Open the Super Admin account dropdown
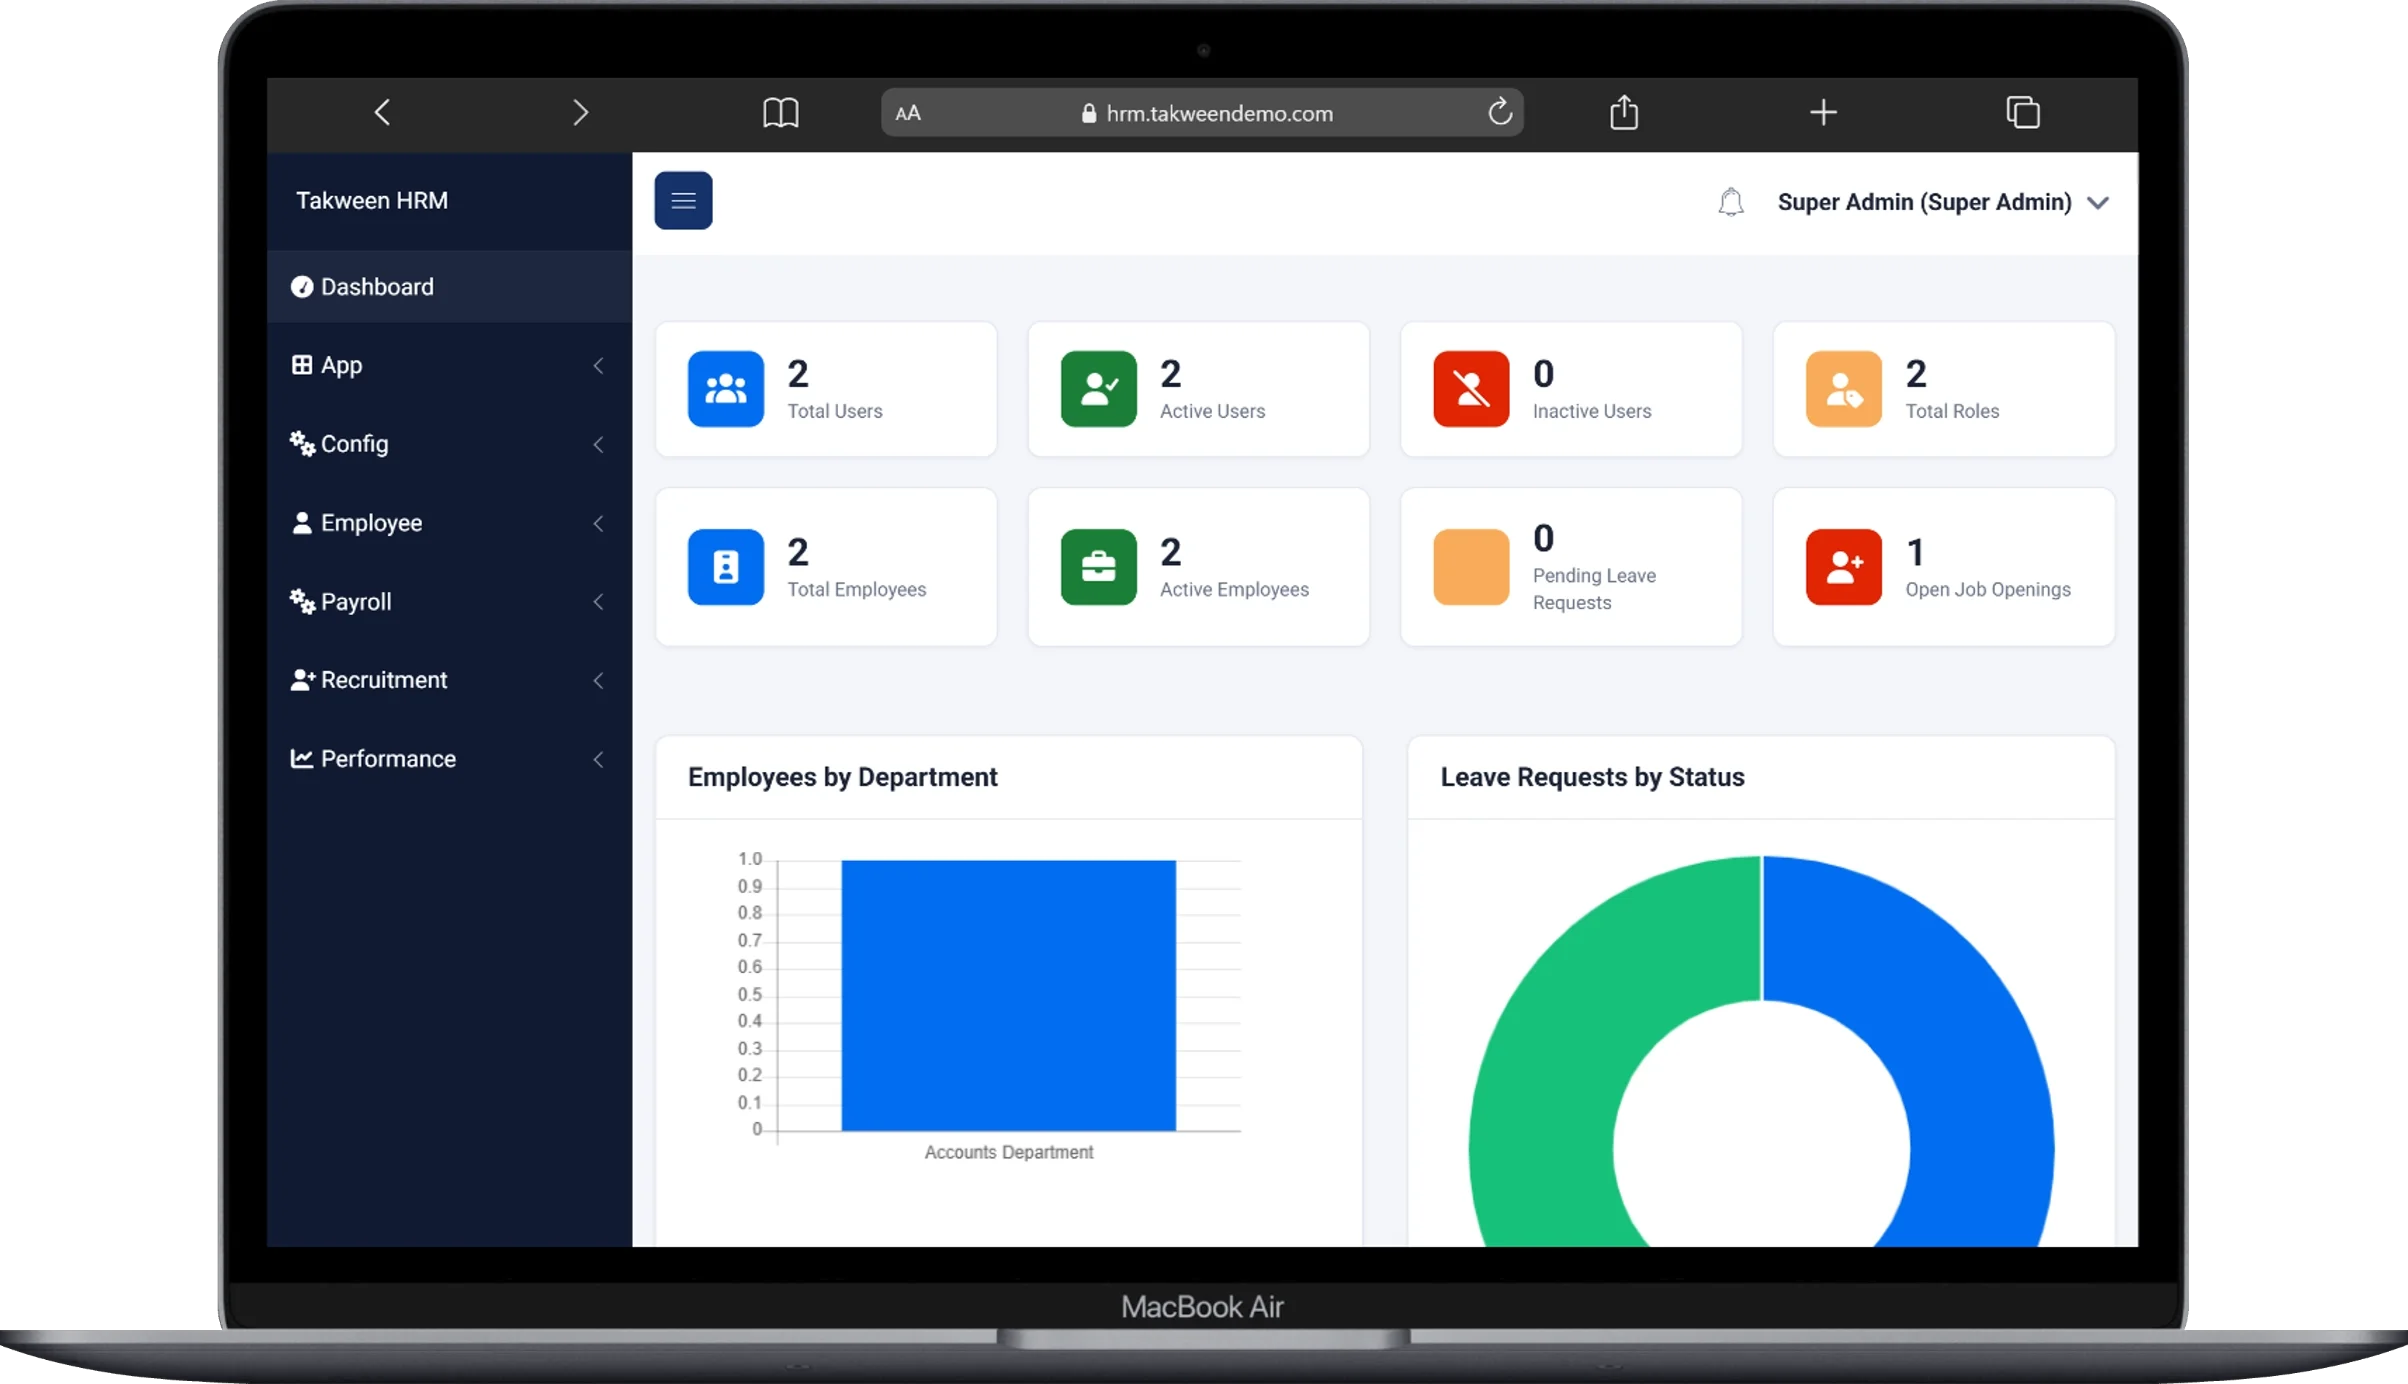The image size is (2408, 1384). (1942, 202)
